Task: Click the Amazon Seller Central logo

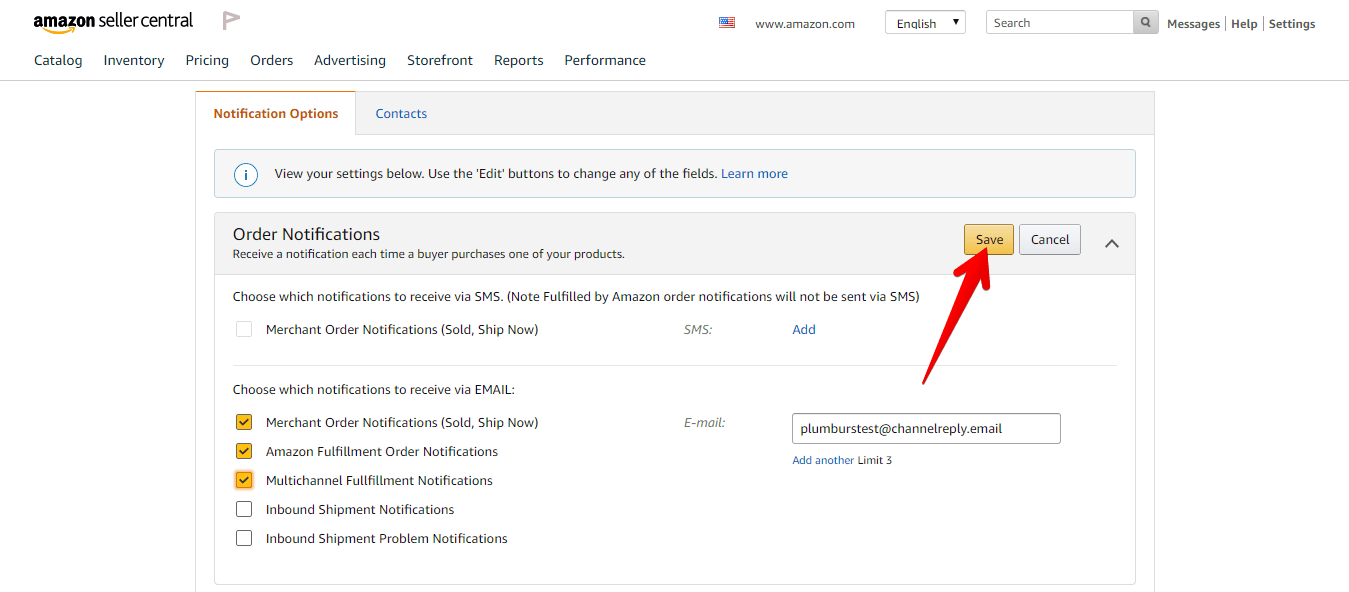Action: click(113, 19)
